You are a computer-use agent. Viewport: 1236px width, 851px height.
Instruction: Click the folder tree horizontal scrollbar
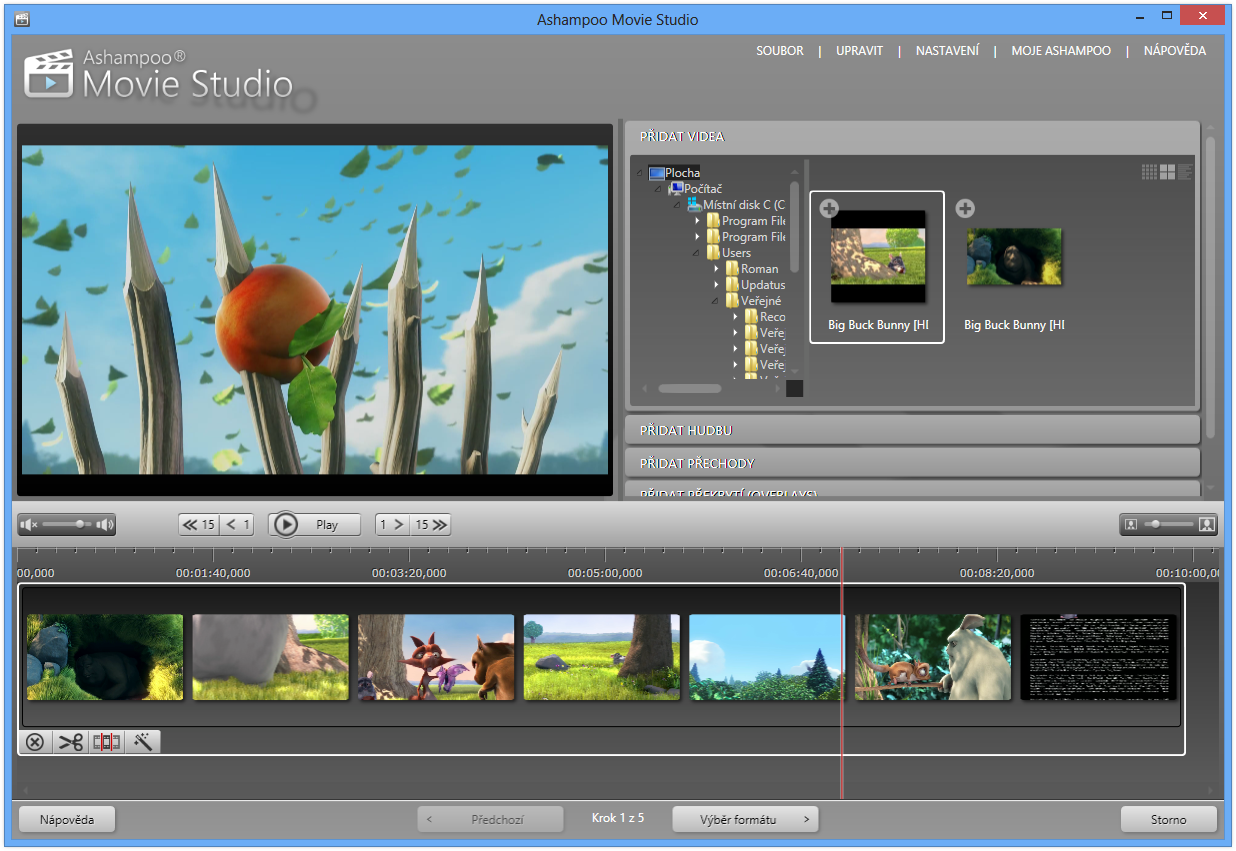click(x=689, y=388)
